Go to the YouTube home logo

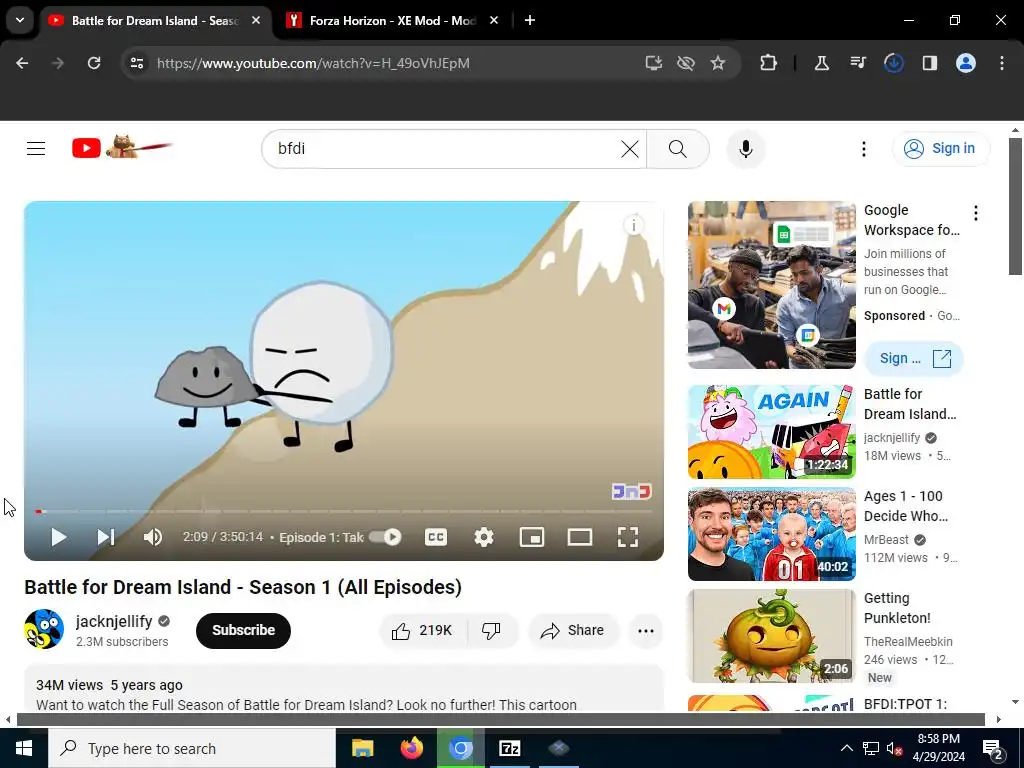click(122, 148)
